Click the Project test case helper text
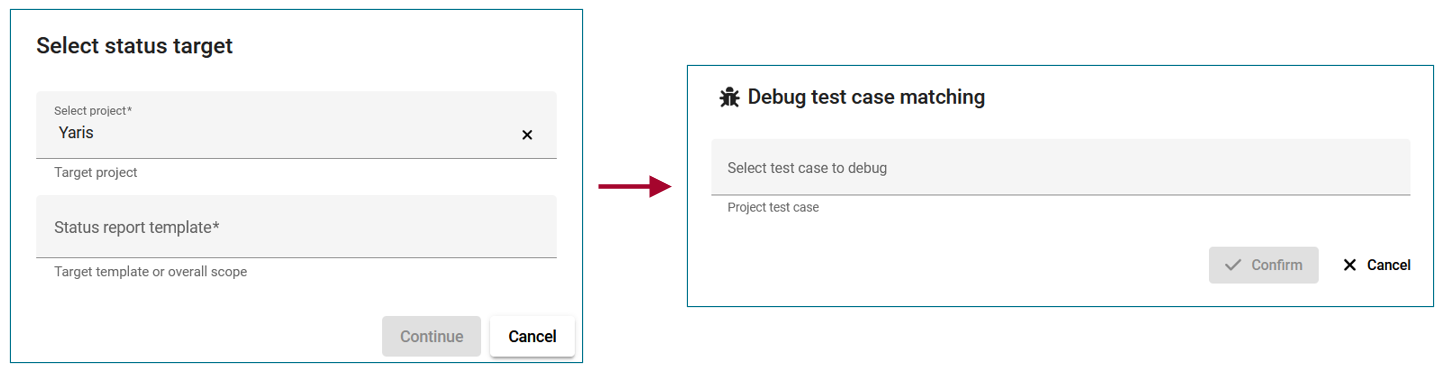Image resolution: width=1447 pixels, height=374 pixels. coord(773,207)
